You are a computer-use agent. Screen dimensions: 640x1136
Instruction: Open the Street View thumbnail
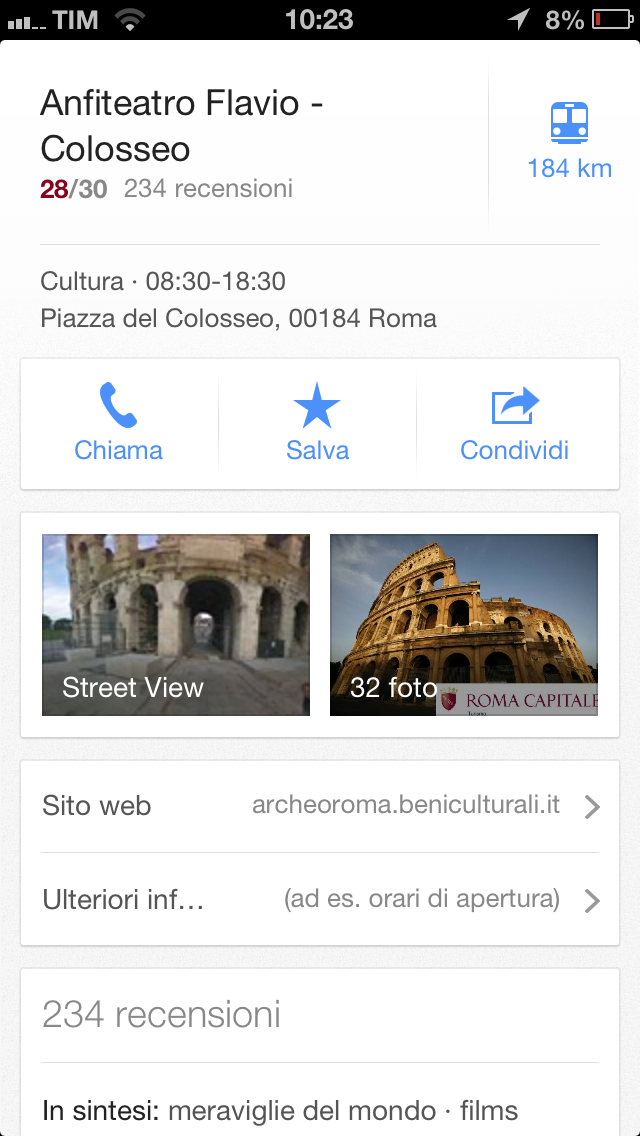[x=176, y=625]
